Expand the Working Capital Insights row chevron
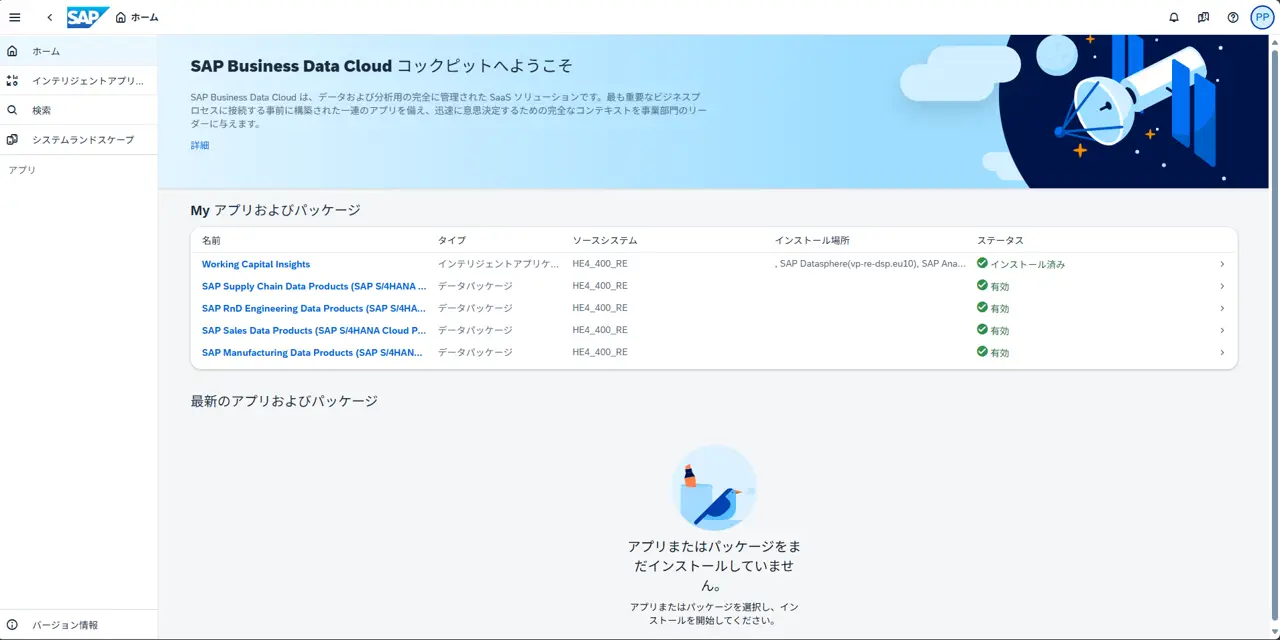The height and width of the screenshot is (640, 1280). (x=1222, y=265)
